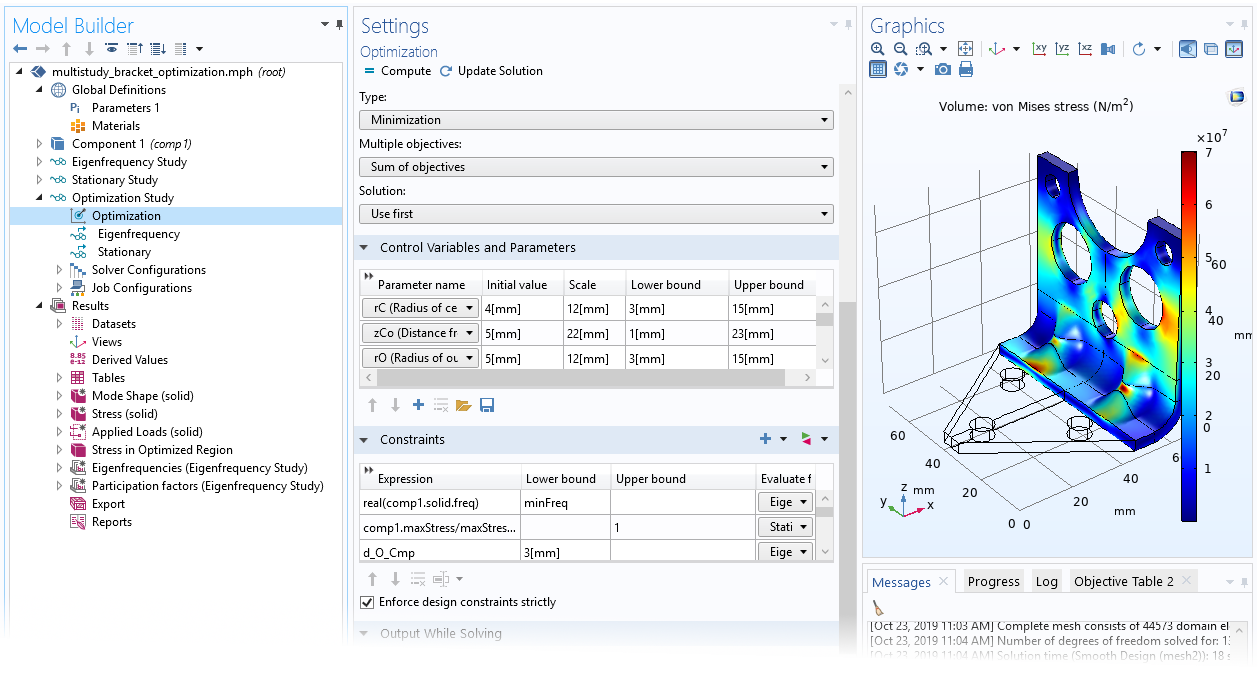The width and height of the screenshot is (1258, 688).
Task: Switch to the xy-plane view
Action: 1039,49
